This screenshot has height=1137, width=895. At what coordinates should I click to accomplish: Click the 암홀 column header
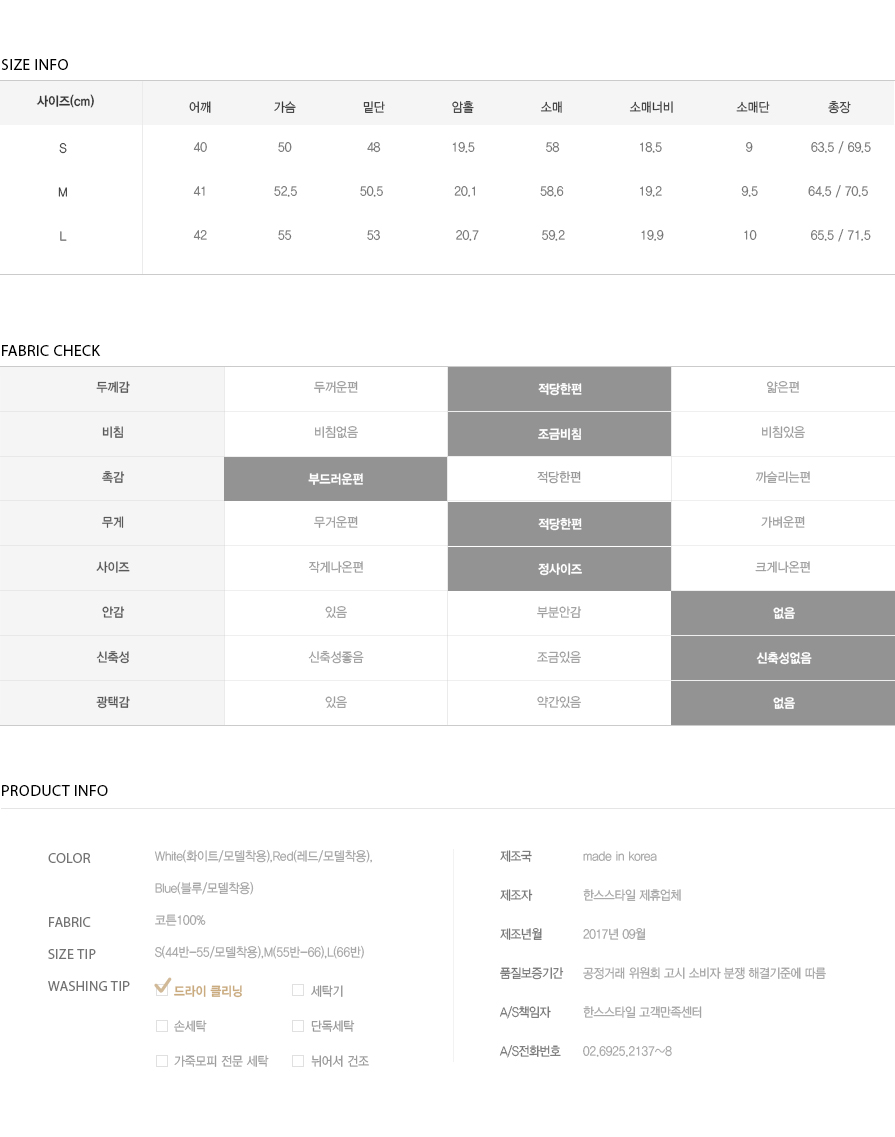(x=463, y=107)
